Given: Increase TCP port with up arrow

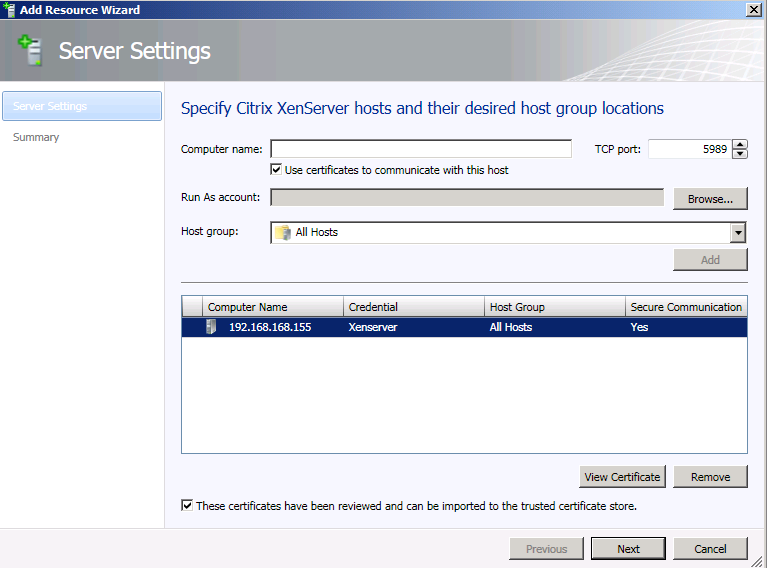Looking at the screenshot, I should [x=740, y=144].
